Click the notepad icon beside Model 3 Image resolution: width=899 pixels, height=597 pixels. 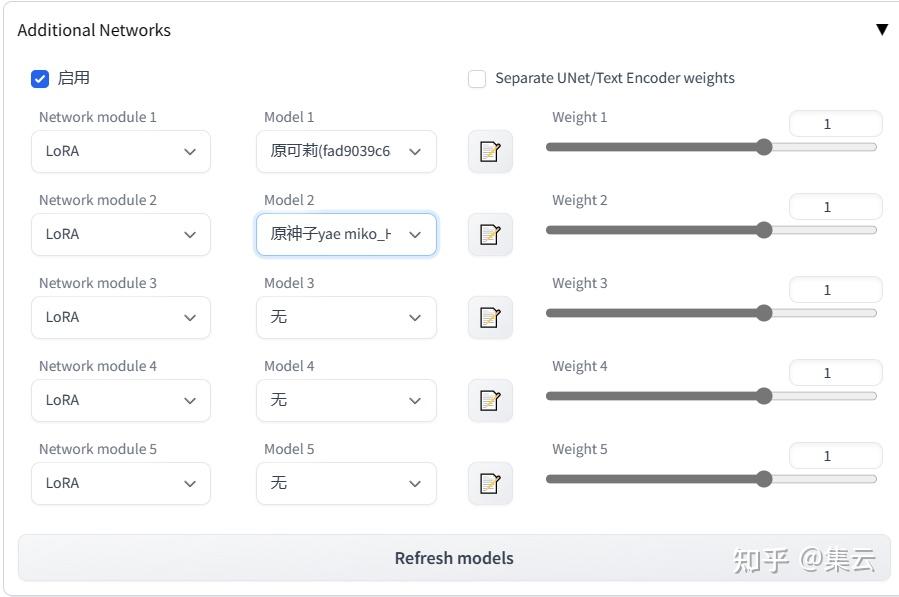(x=490, y=318)
